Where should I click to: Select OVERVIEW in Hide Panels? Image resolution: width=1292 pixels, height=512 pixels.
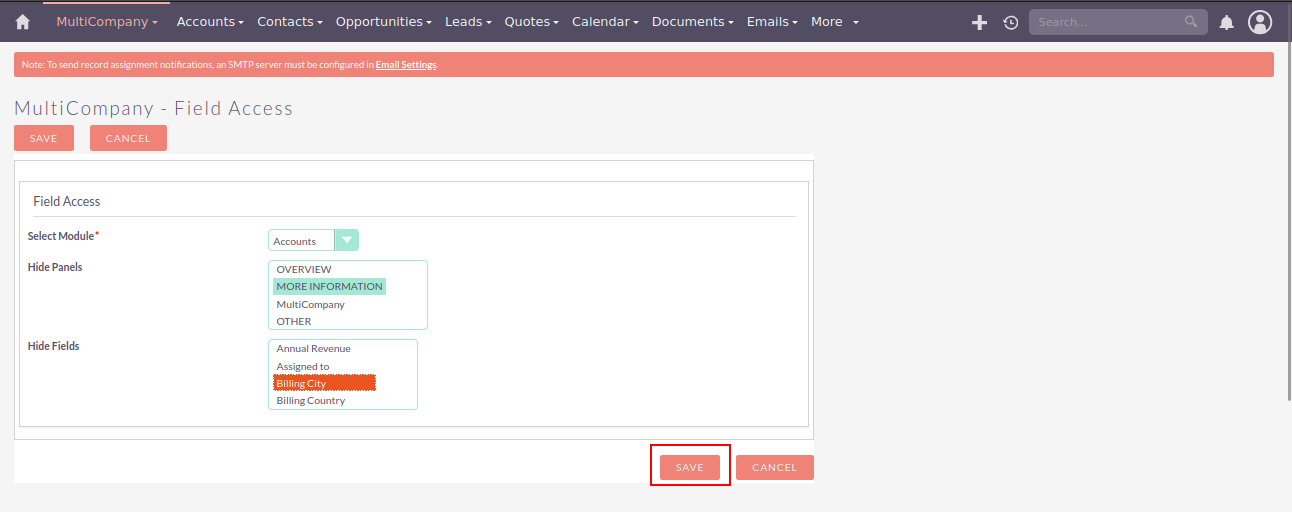[x=304, y=269]
